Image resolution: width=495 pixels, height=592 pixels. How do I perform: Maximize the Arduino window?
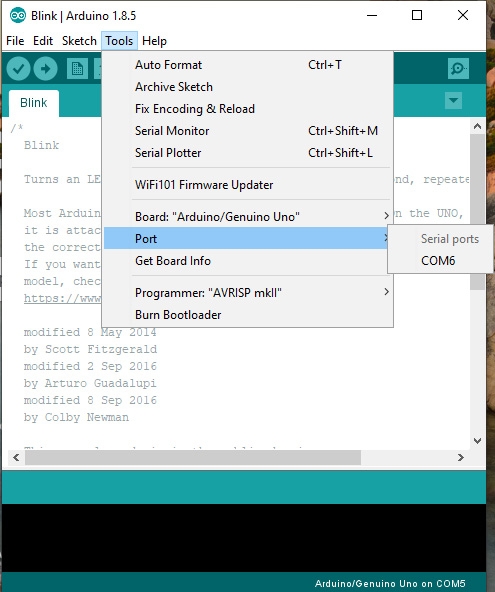point(417,15)
